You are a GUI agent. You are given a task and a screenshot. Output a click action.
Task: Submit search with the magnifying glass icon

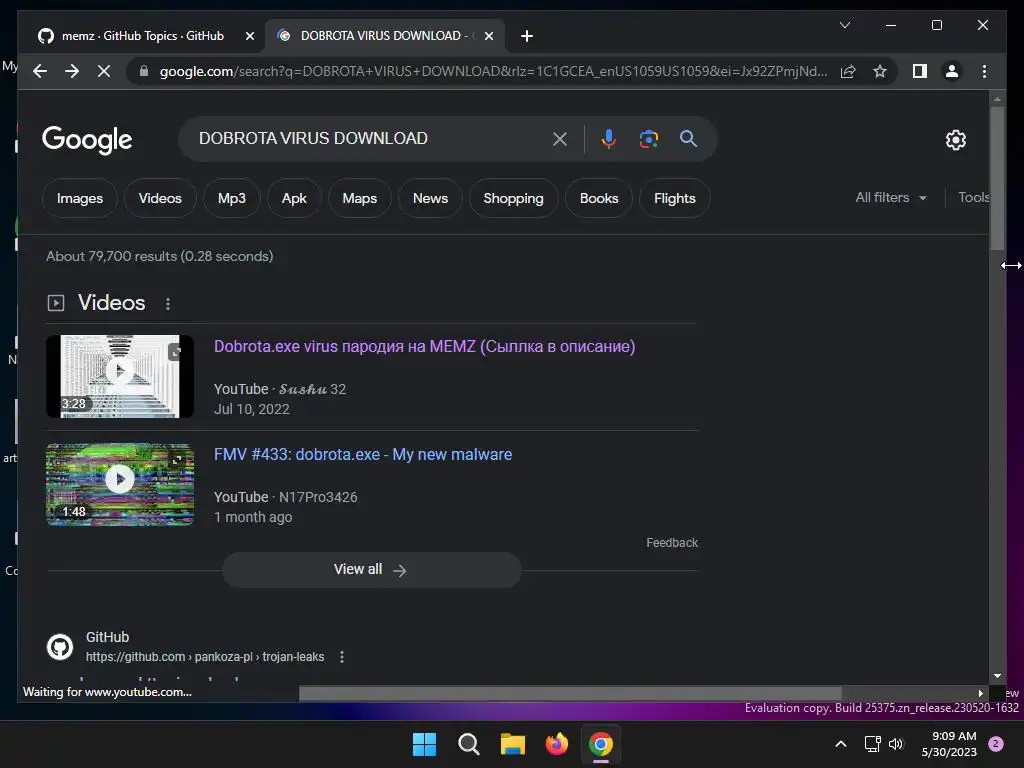688,138
